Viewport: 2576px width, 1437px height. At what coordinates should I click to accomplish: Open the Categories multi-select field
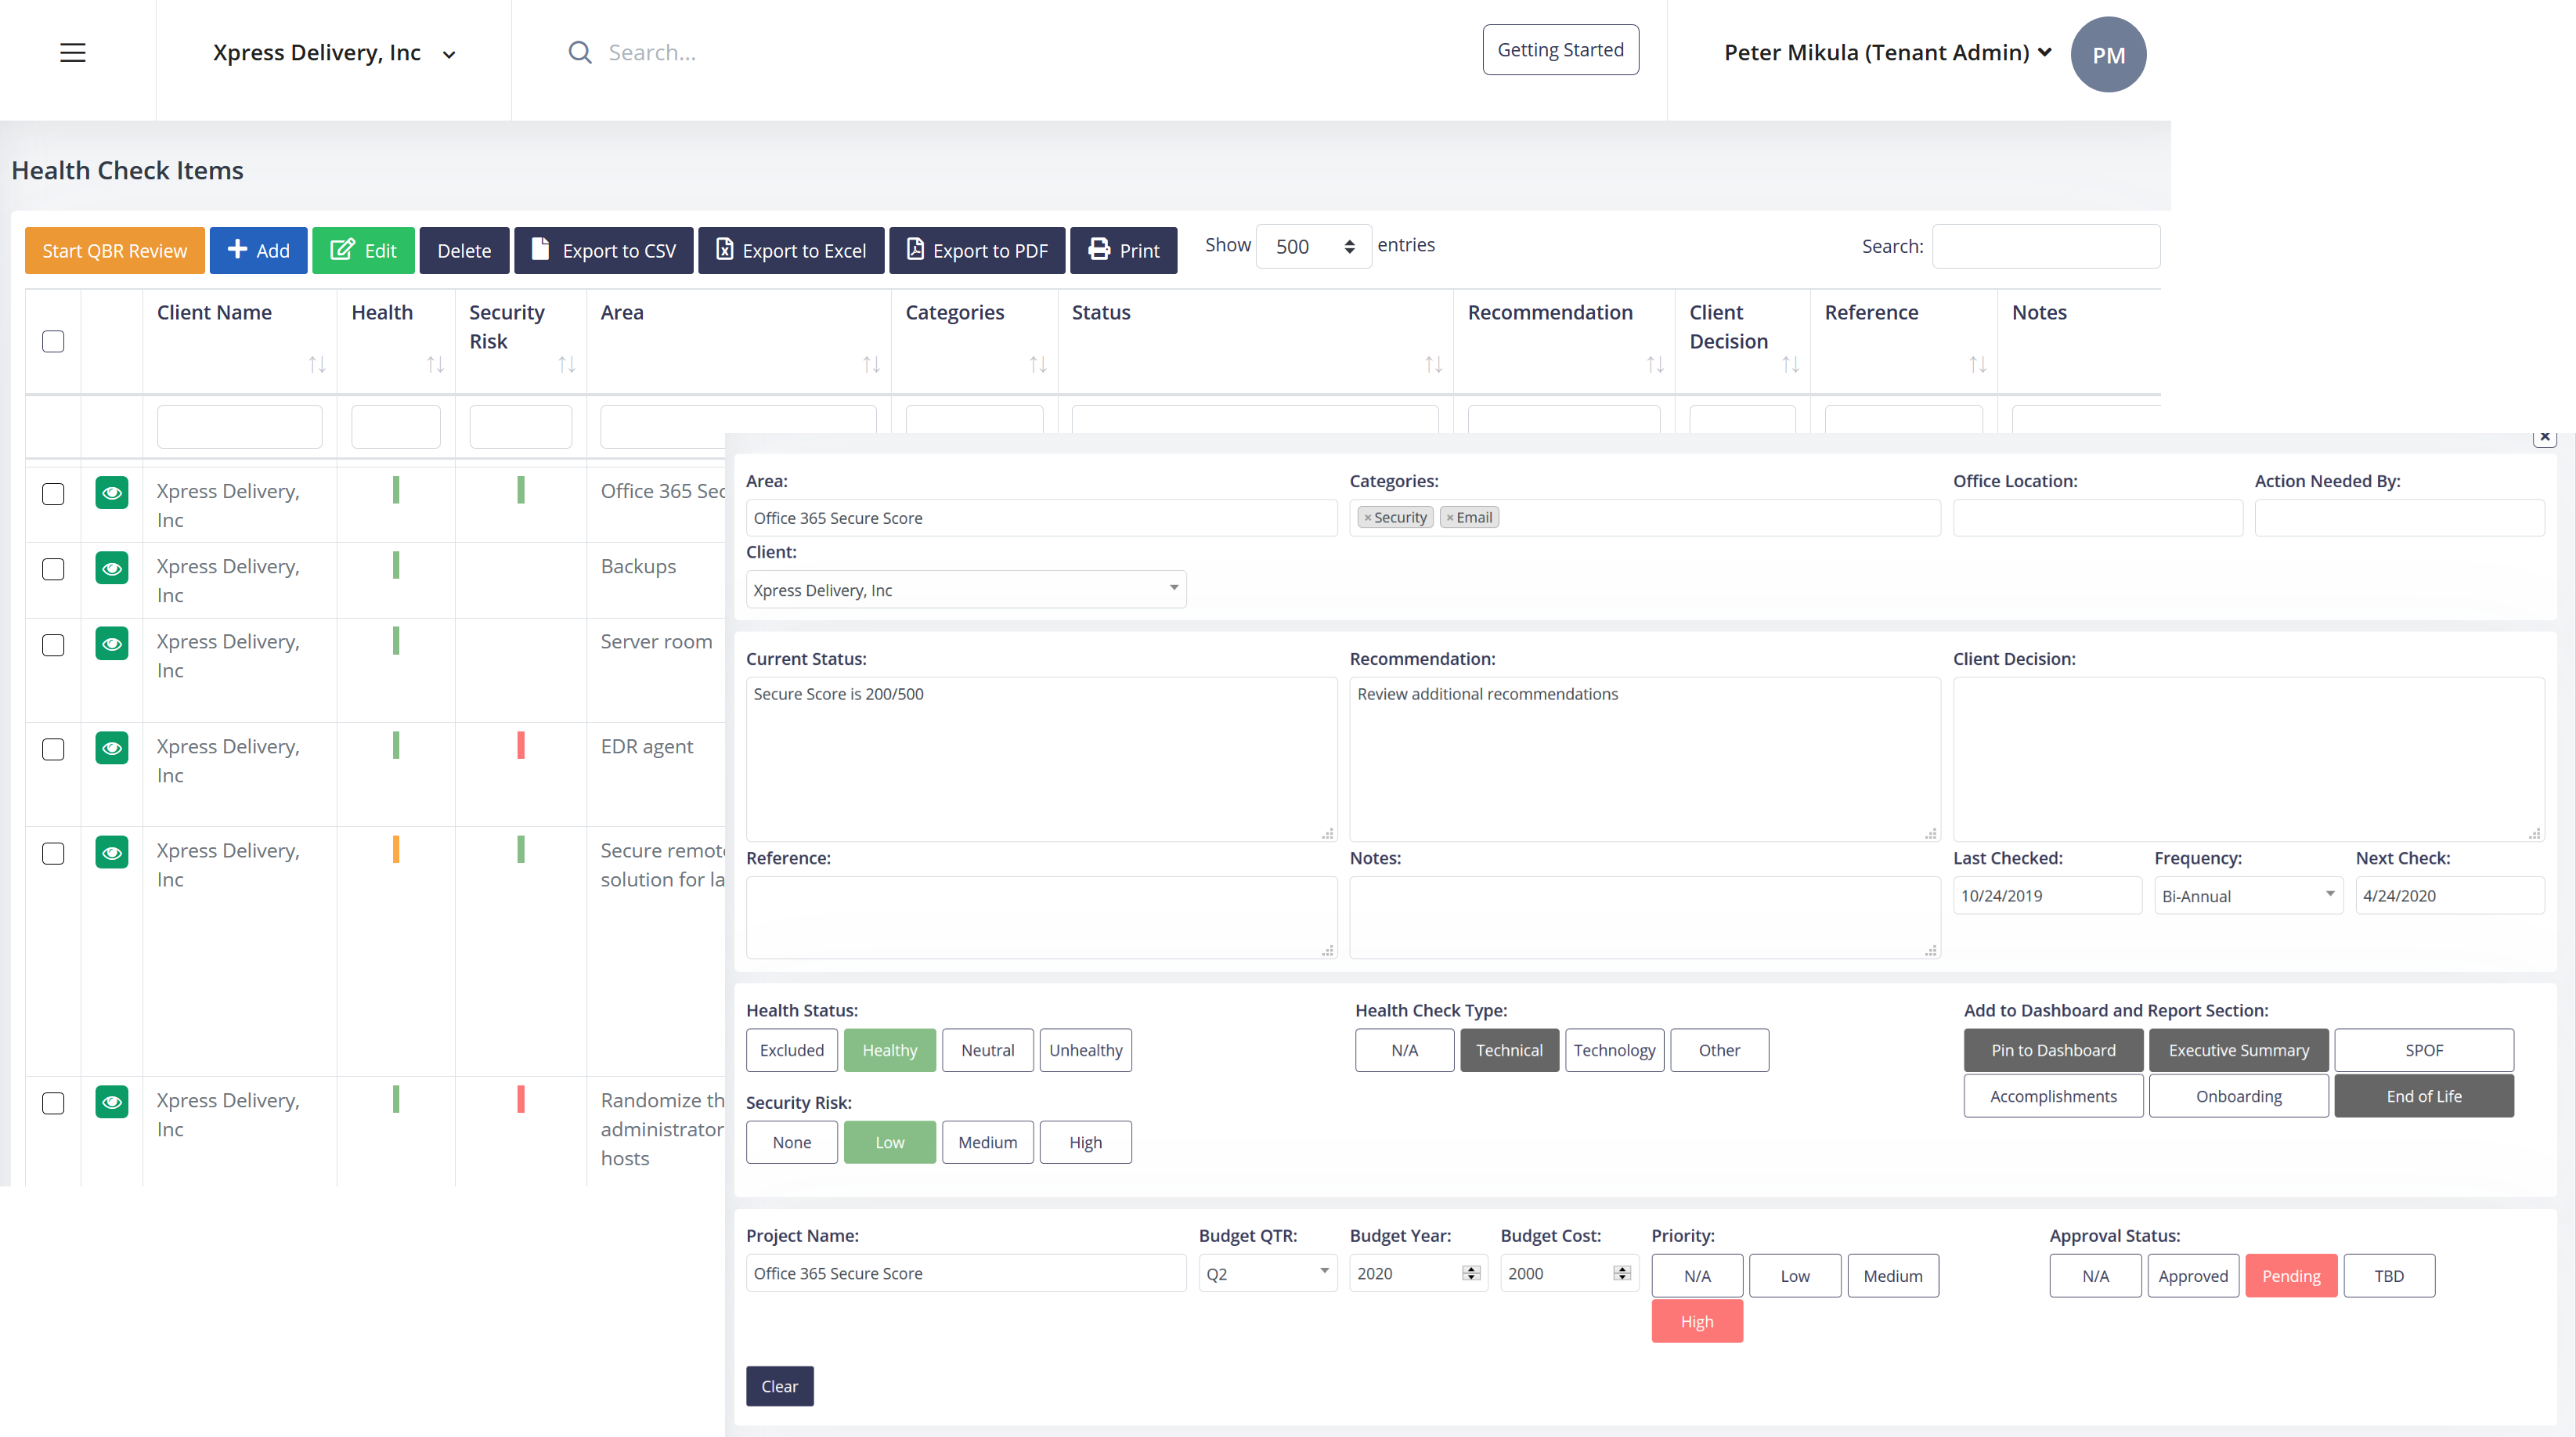pos(1645,518)
